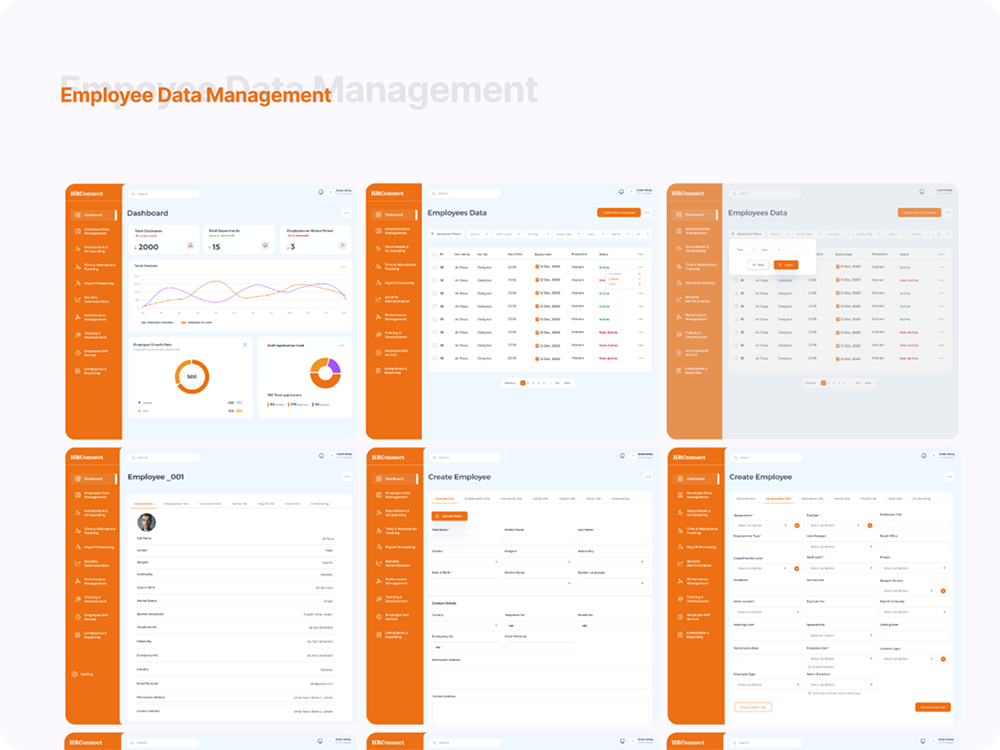Image resolution: width=1000 pixels, height=750 pixels.
Task: Click the Move to Back Tab button
Action: (x=753, y=707)
